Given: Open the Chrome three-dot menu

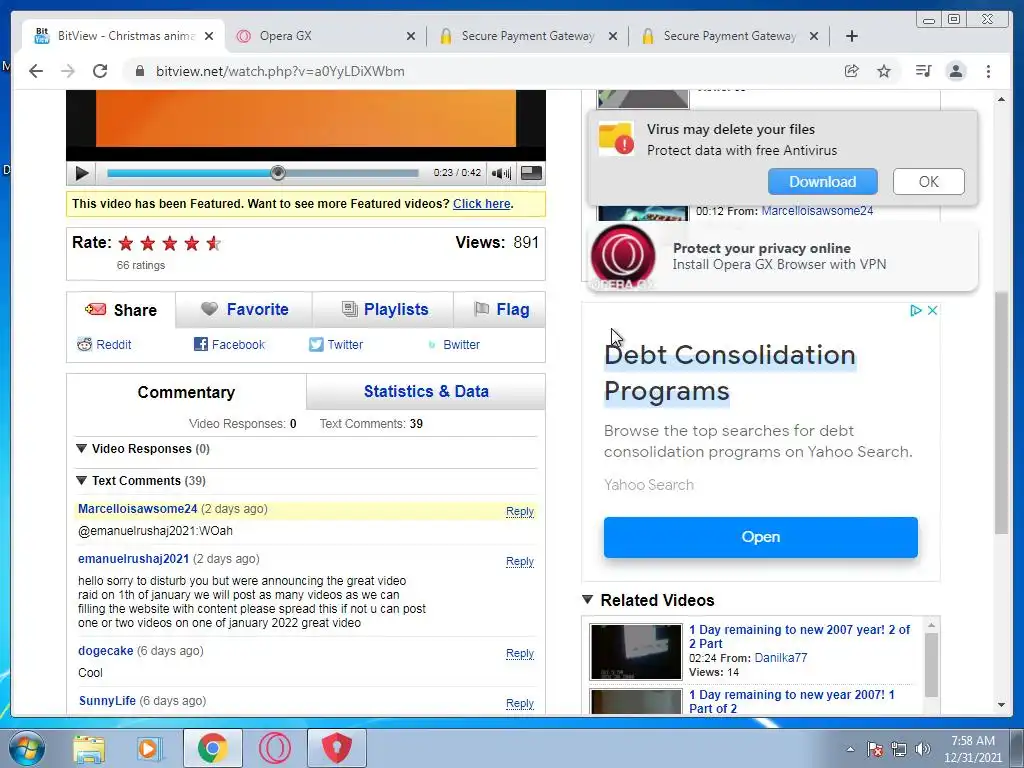Looking at the screenshot, I should (x=988, y=71).
